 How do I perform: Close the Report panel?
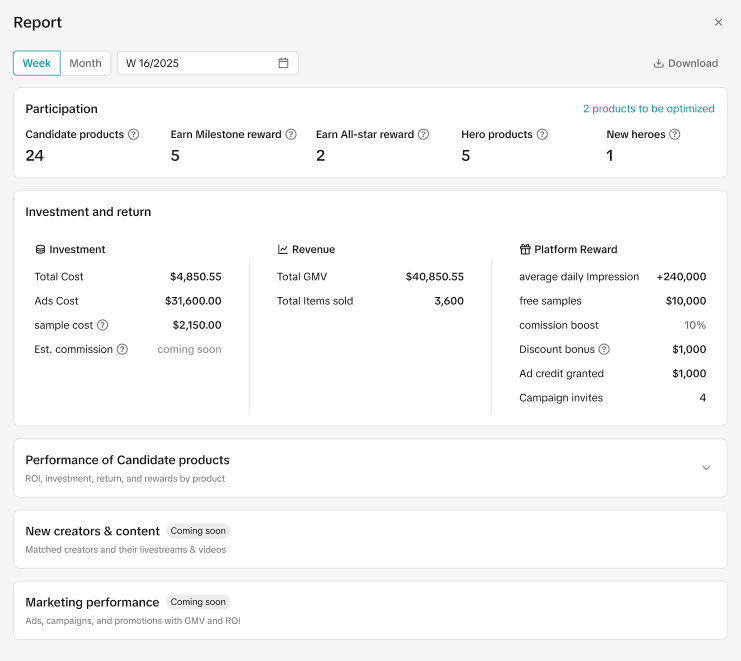(718, 22)
